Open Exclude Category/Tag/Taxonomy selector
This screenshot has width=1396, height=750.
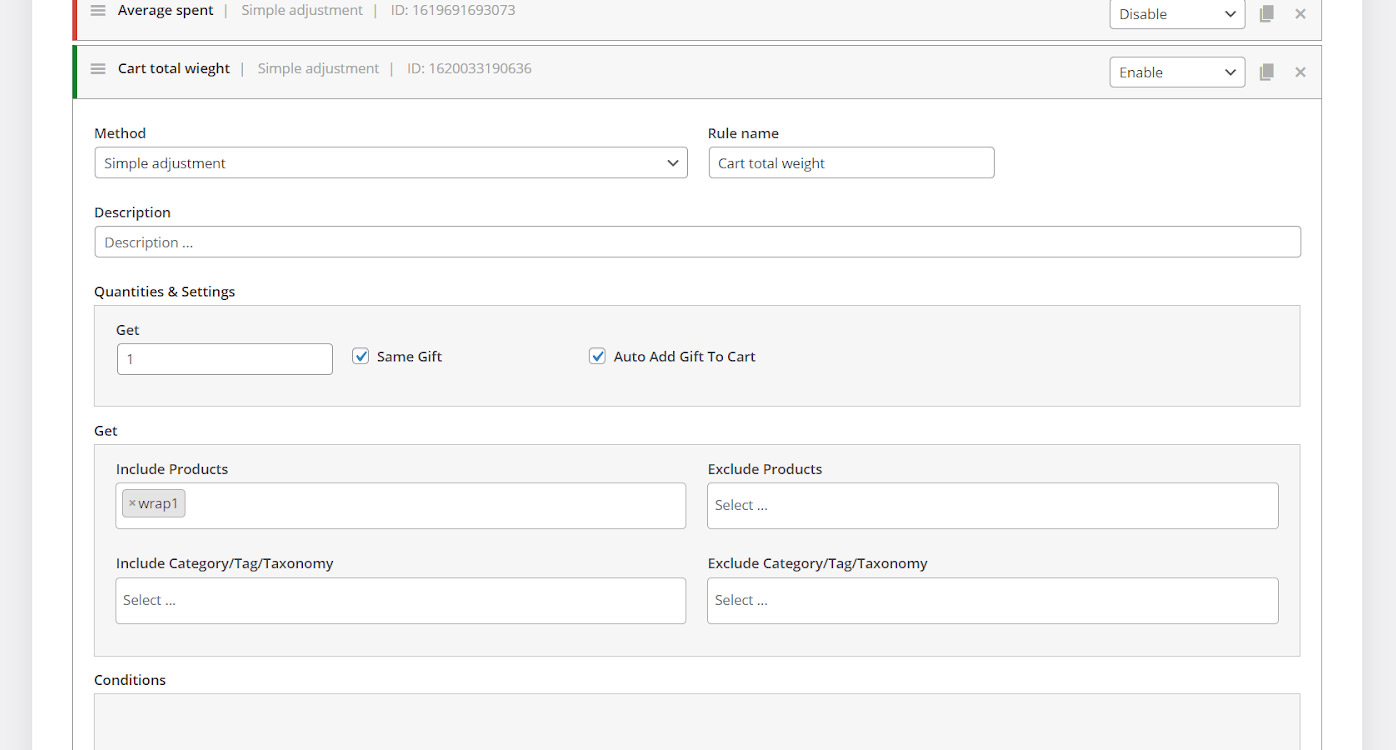pos(991,600)
